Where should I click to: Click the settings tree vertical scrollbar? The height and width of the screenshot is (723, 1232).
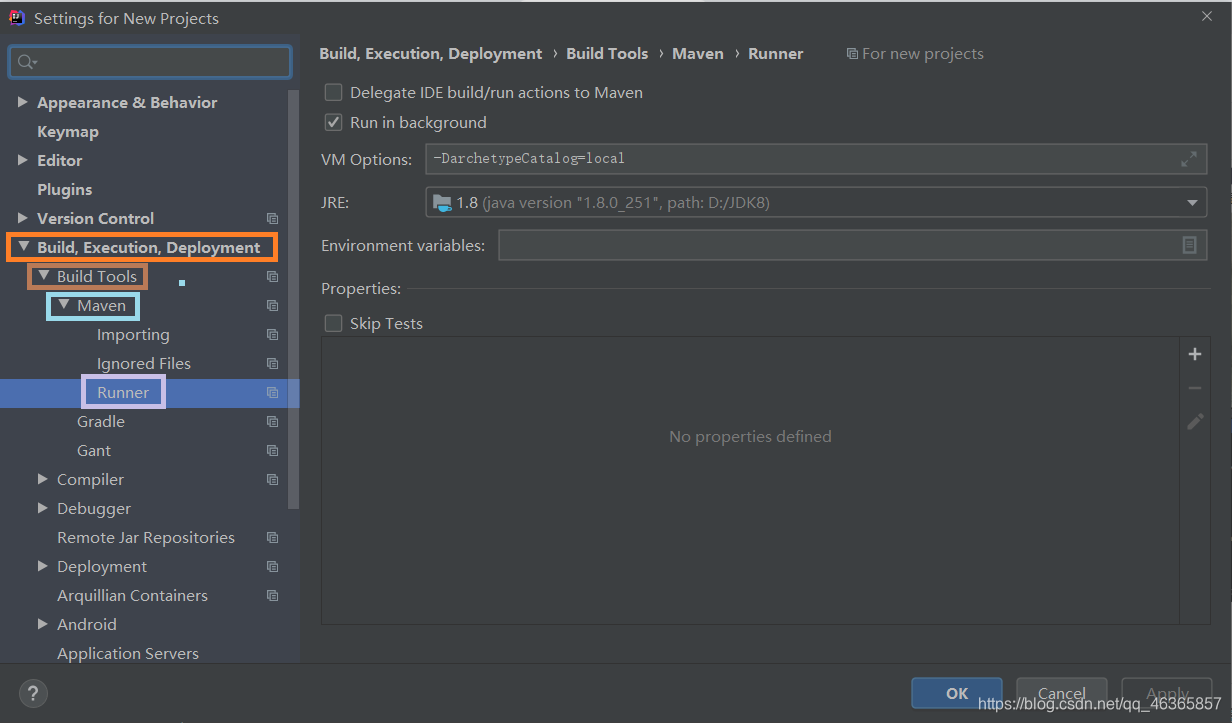pyautogui.click(x=293, y=300)
